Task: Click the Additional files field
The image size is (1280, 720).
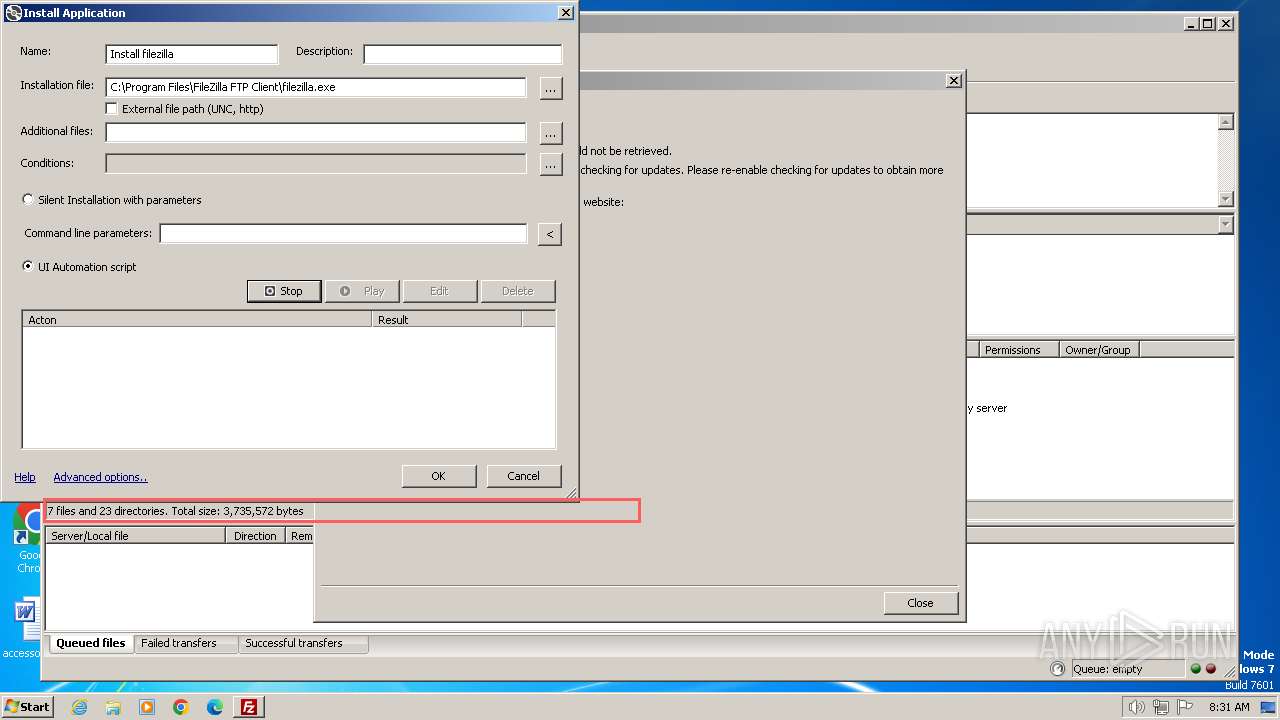Action: click(316, 132)
